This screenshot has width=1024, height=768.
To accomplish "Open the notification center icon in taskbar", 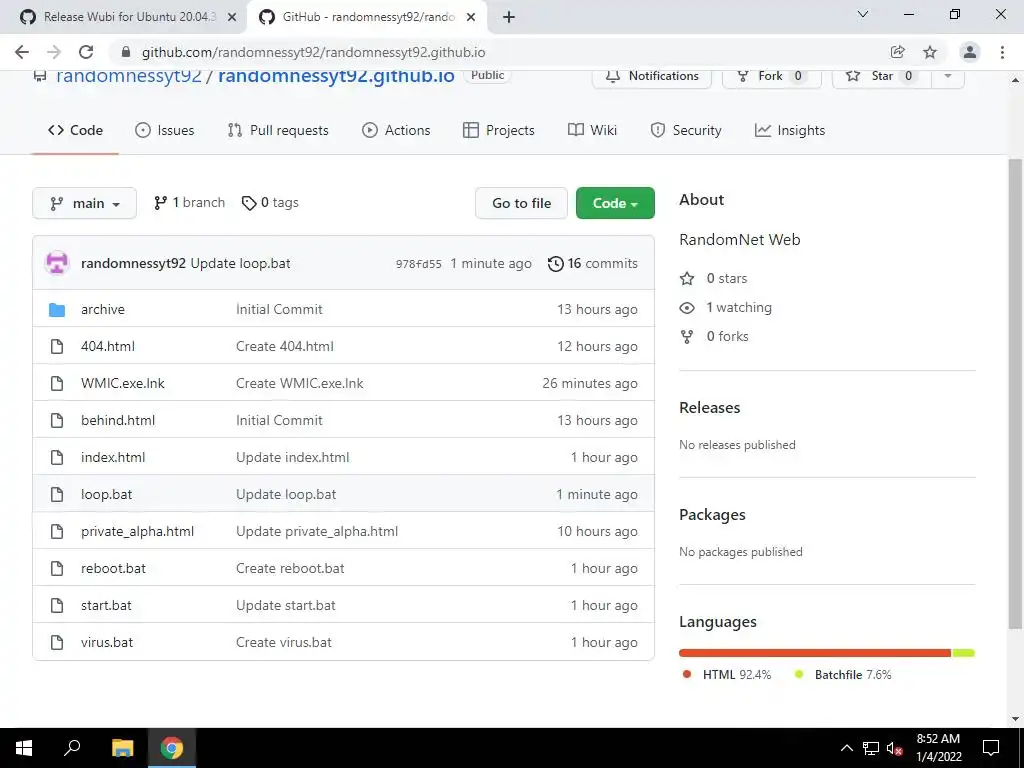I will 991,748.
